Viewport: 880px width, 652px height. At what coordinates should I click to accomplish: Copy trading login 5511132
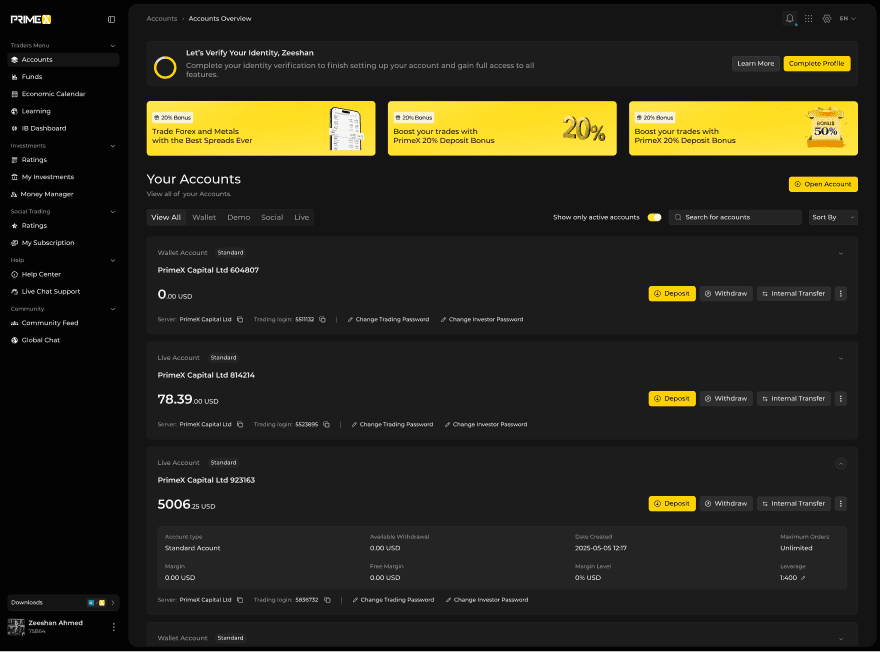[323, 319]
